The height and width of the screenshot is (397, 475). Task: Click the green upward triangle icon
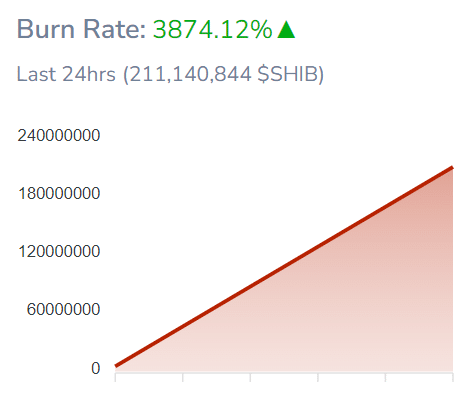coord(286,29)
